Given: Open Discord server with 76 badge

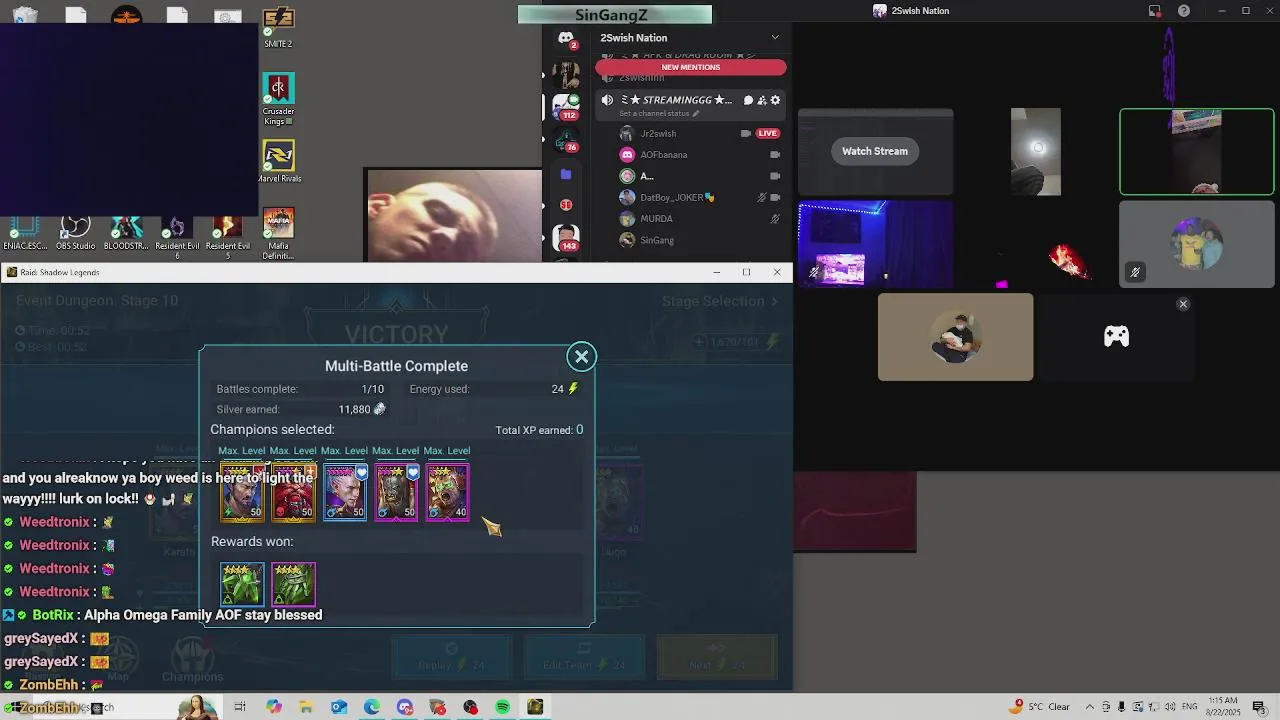Looking at the screenshot, I should (x=566, y=138).
